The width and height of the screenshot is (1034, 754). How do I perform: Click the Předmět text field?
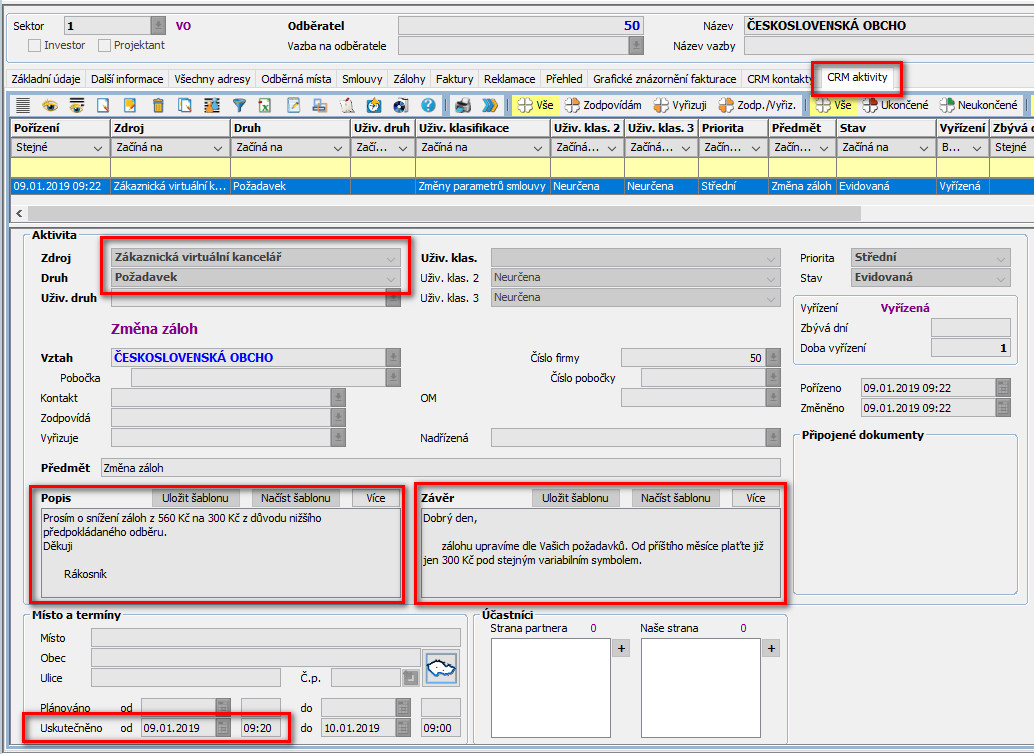[x=440, y=468]
